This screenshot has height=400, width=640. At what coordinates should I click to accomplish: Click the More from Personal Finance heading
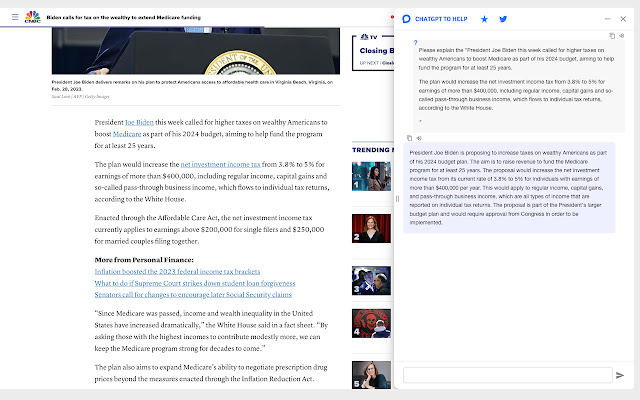[144, 260]
